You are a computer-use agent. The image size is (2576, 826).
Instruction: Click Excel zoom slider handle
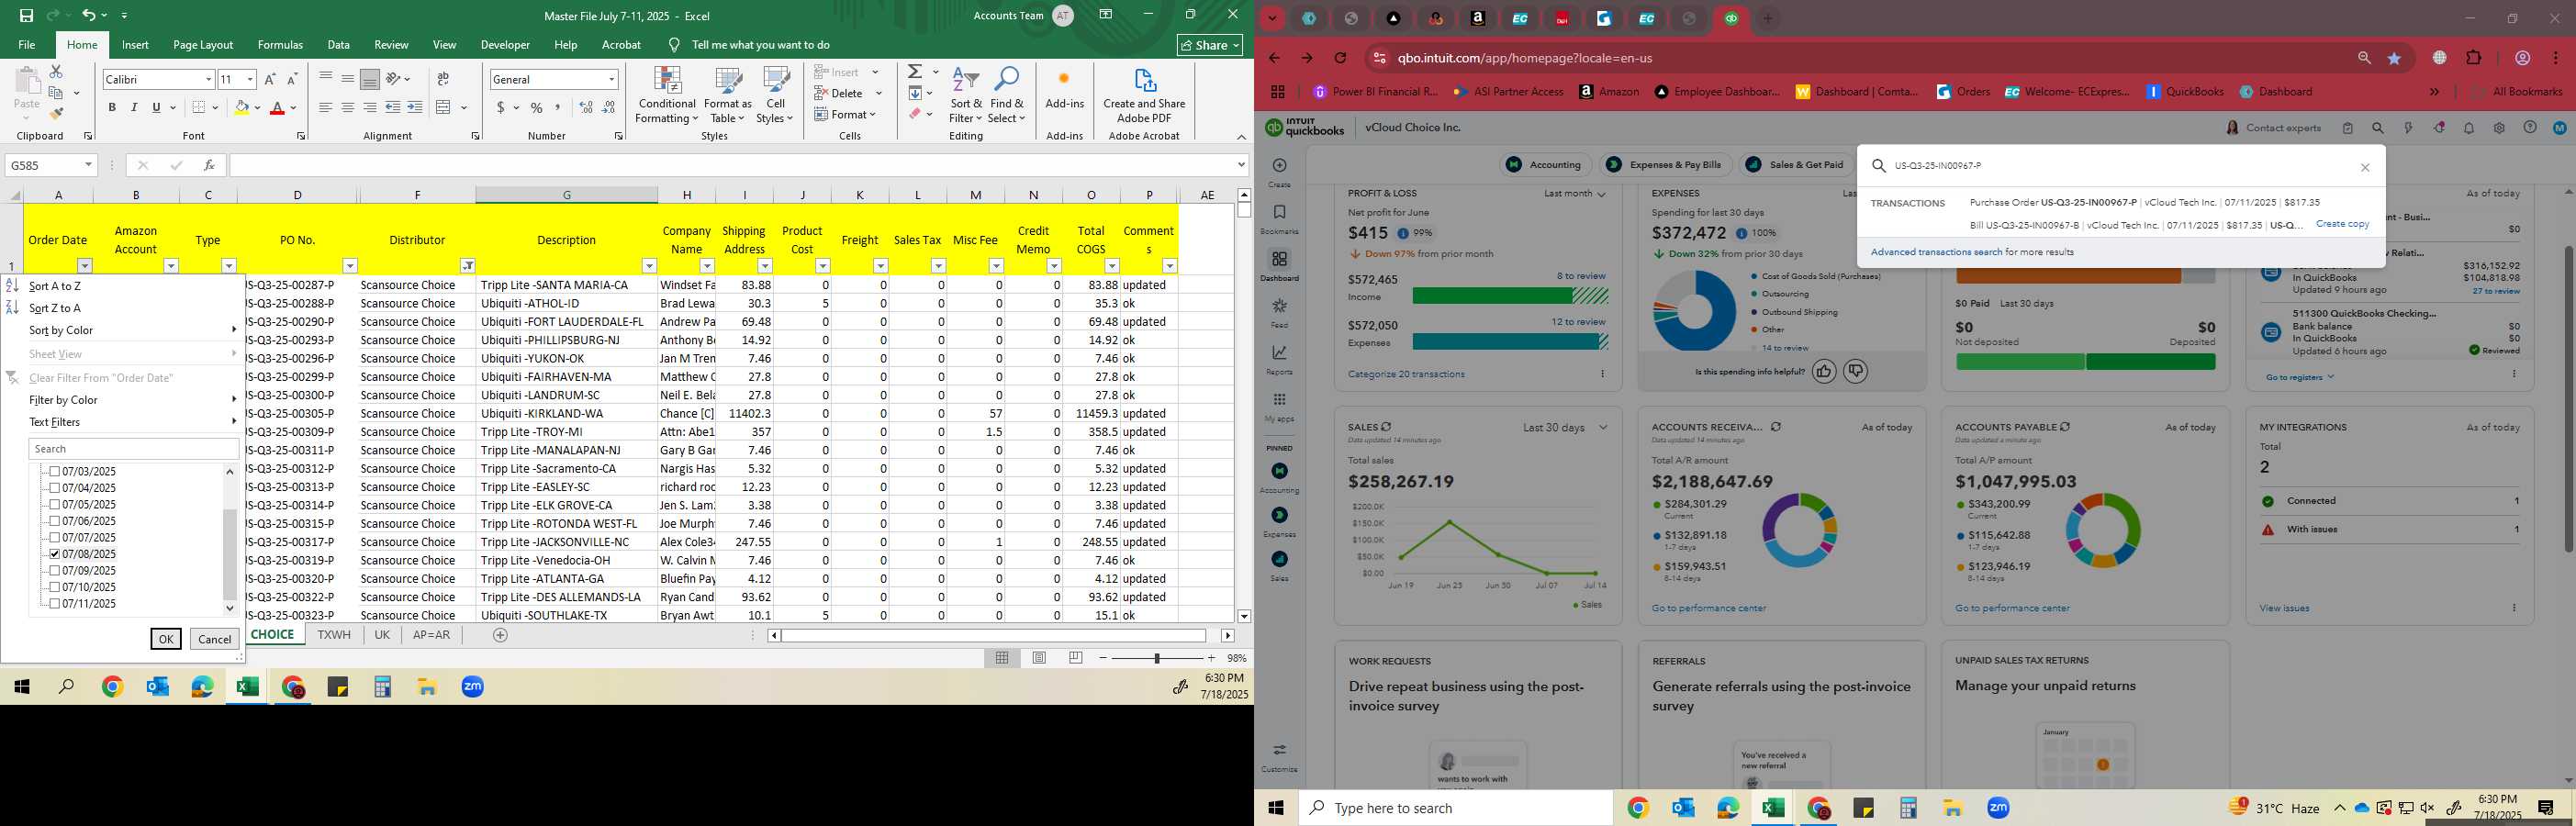1157,658
